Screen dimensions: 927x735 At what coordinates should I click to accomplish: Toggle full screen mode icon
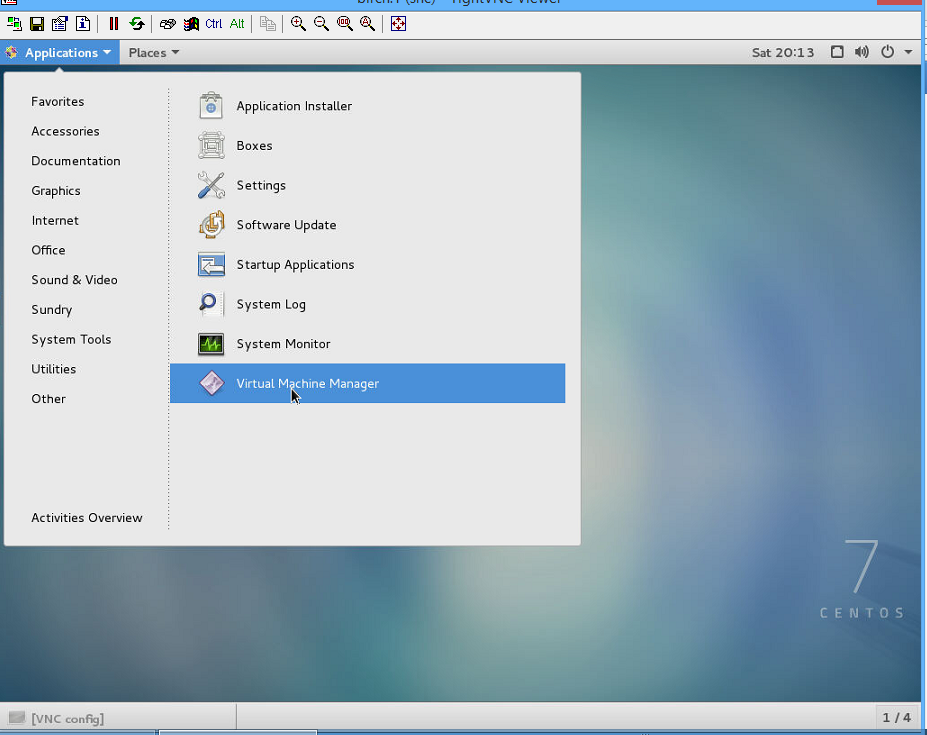[398, 24]
